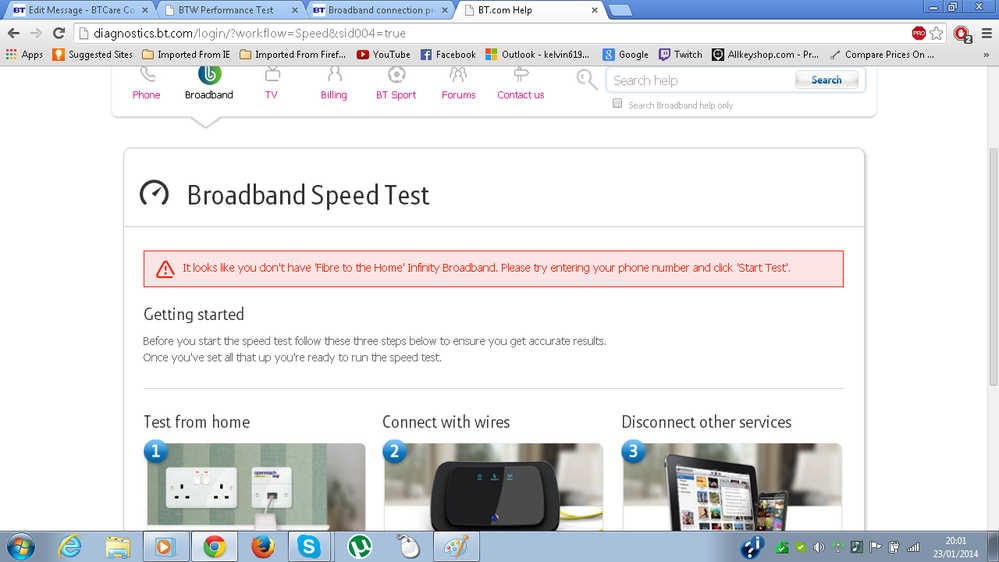Image resolution: width=999 pixels, height=562 pixels.
Task: Open the Google bookmark
Action: pyautogui.click(x=625, y=55)
